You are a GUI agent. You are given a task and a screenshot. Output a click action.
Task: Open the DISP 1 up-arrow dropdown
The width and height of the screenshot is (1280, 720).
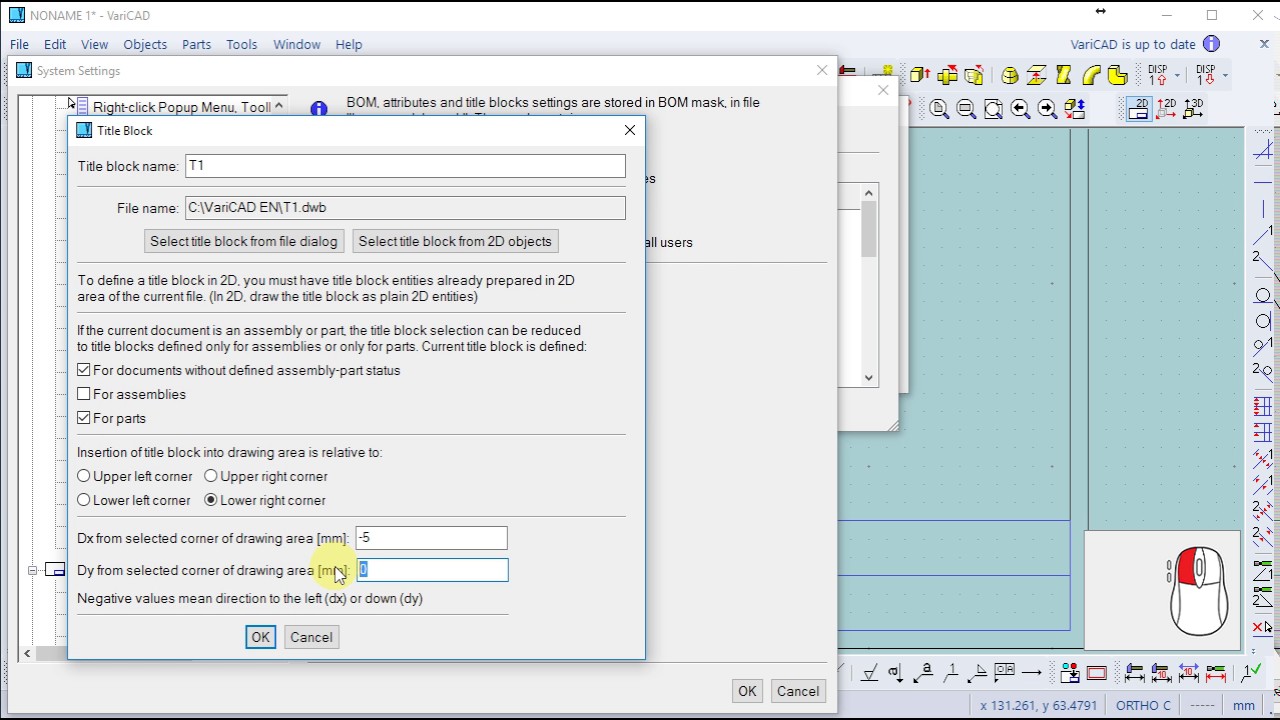click(x=1178, y=76)
